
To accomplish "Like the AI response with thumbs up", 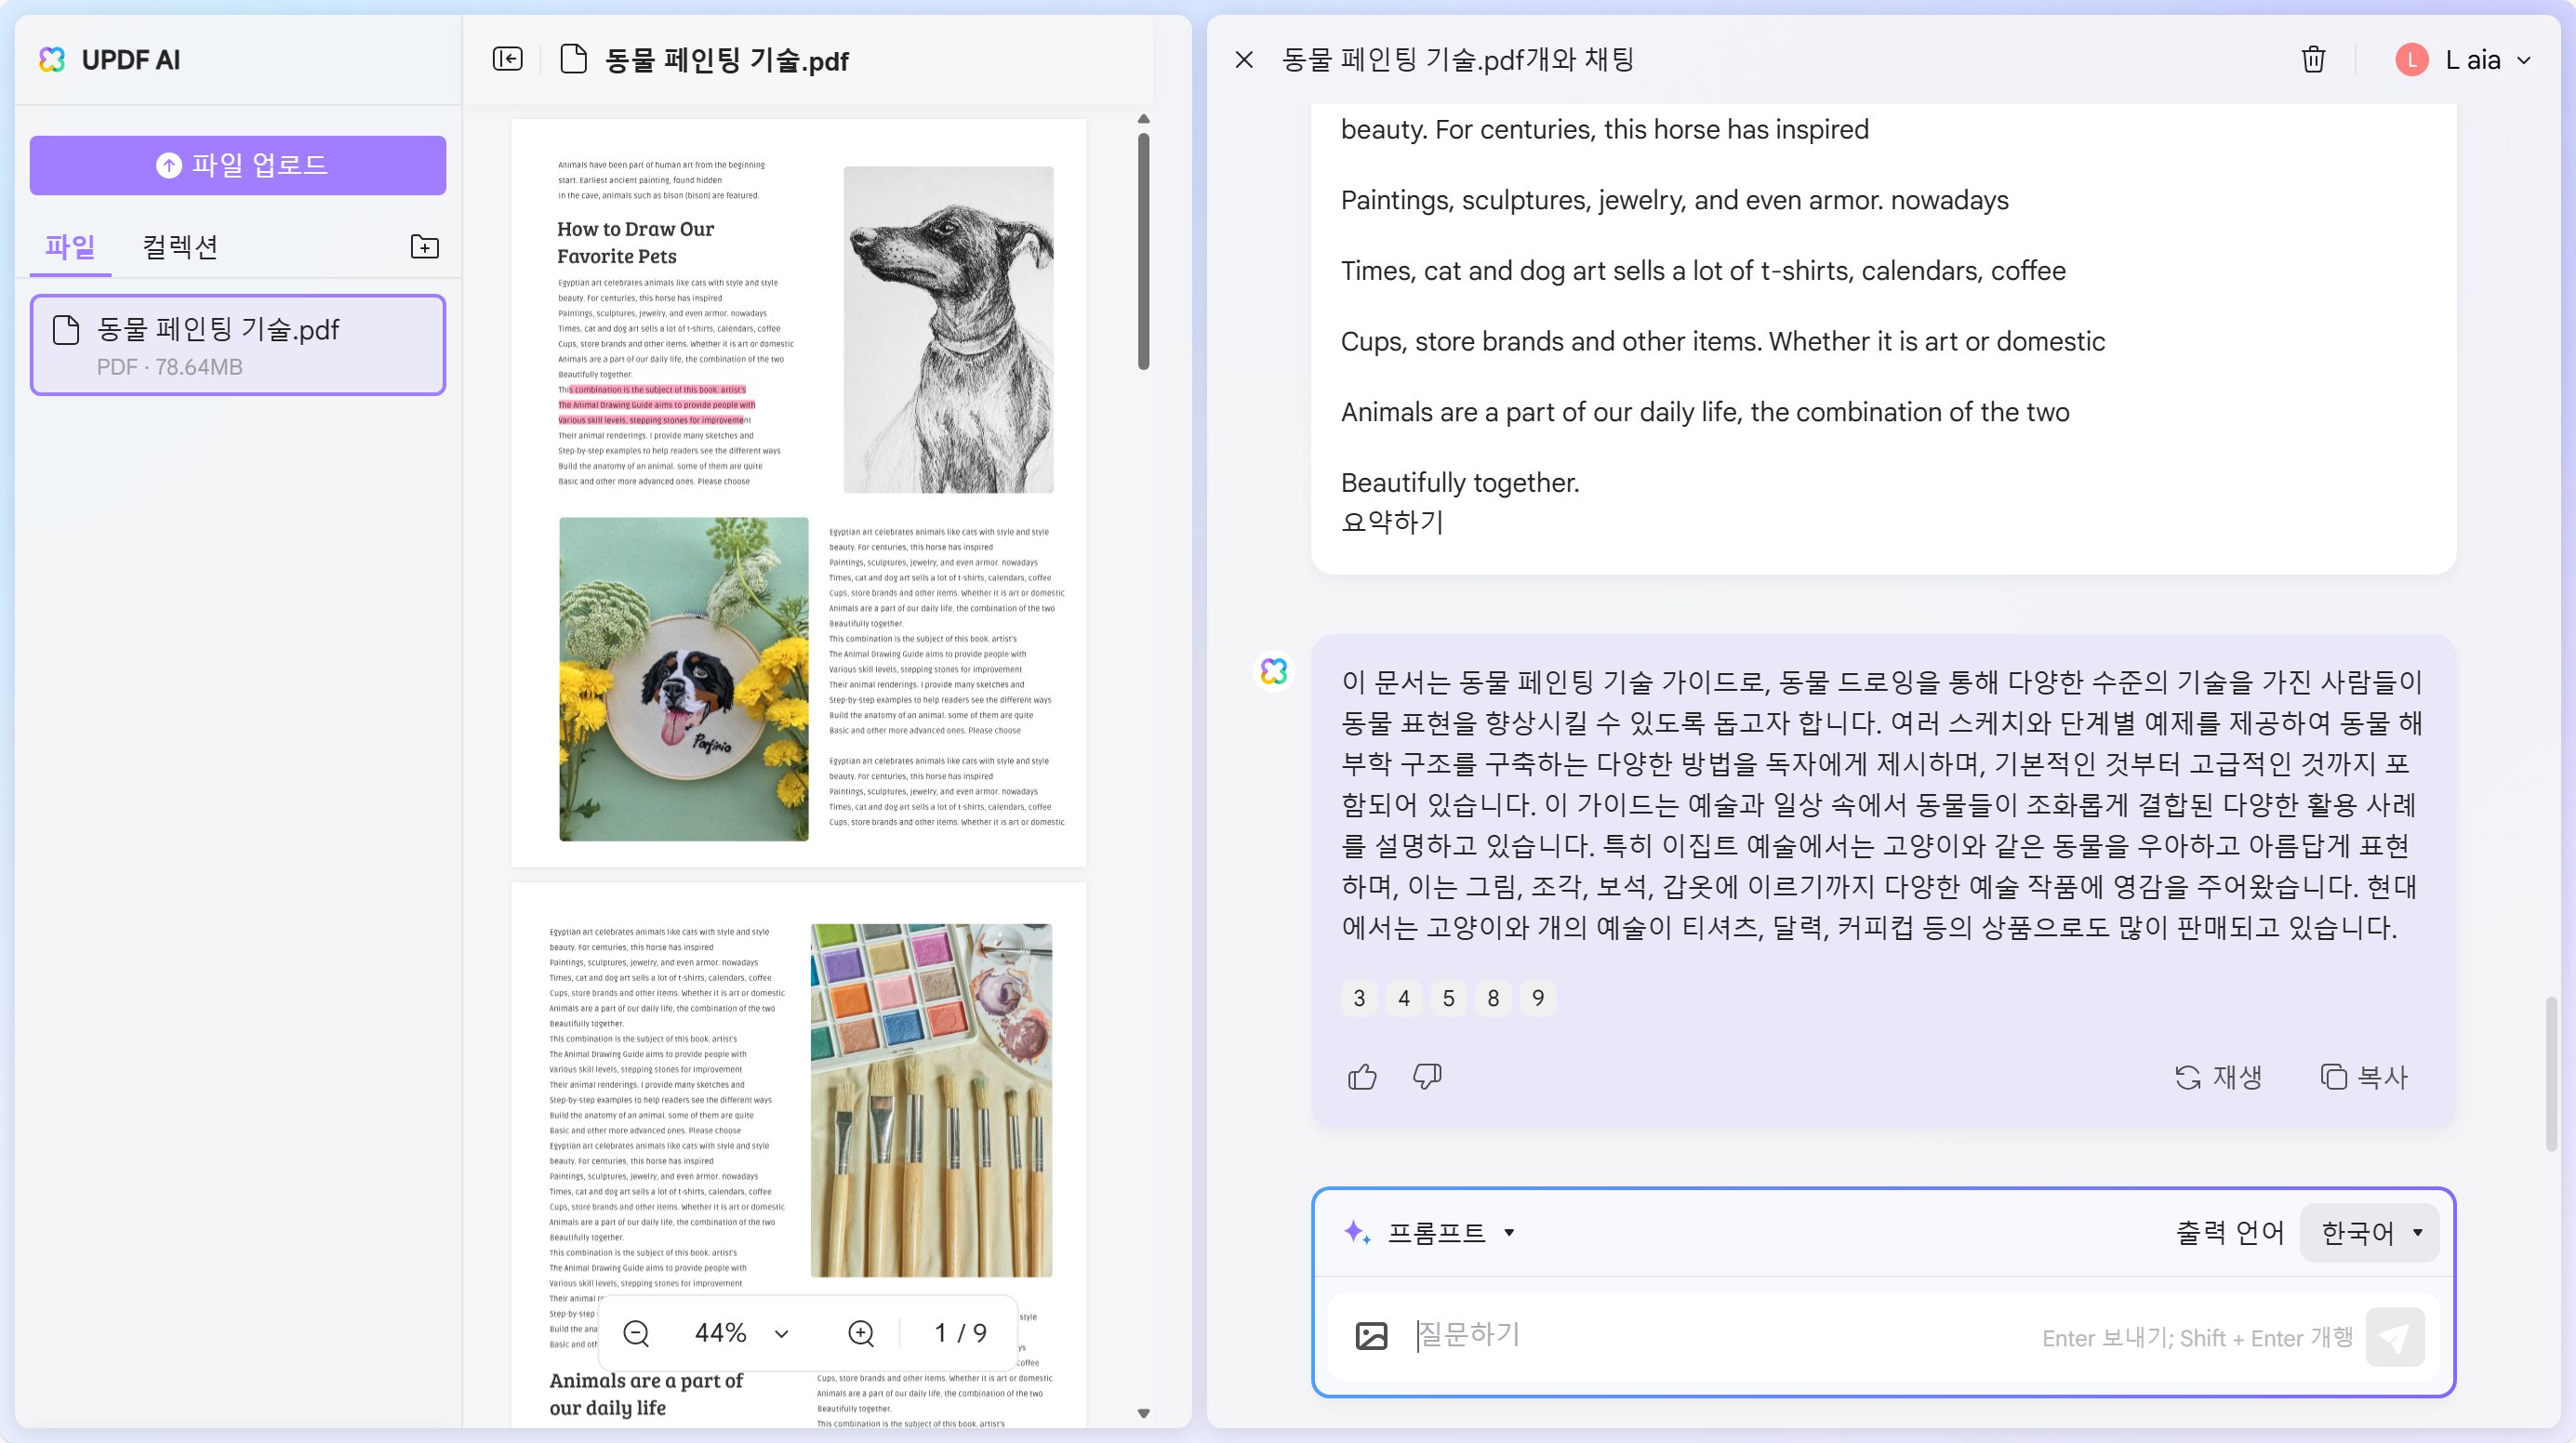I will coord(1362,1077).
